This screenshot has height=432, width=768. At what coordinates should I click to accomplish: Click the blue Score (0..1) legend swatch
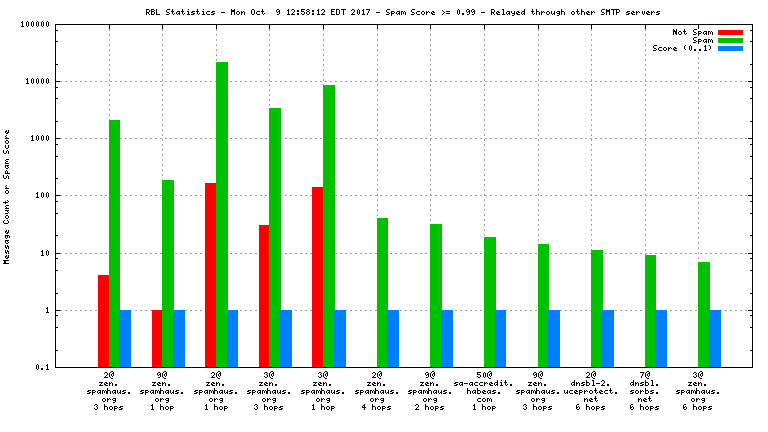click(x=730, y=48)
